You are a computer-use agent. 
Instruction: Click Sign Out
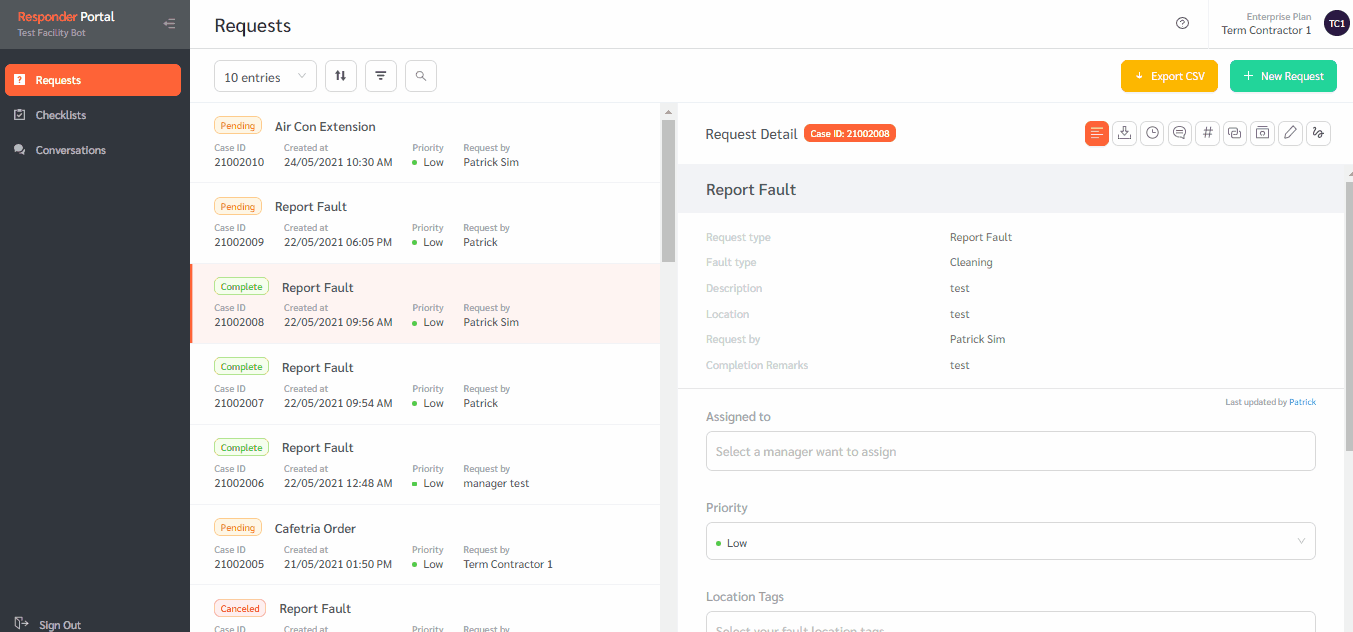click(60, 625)
